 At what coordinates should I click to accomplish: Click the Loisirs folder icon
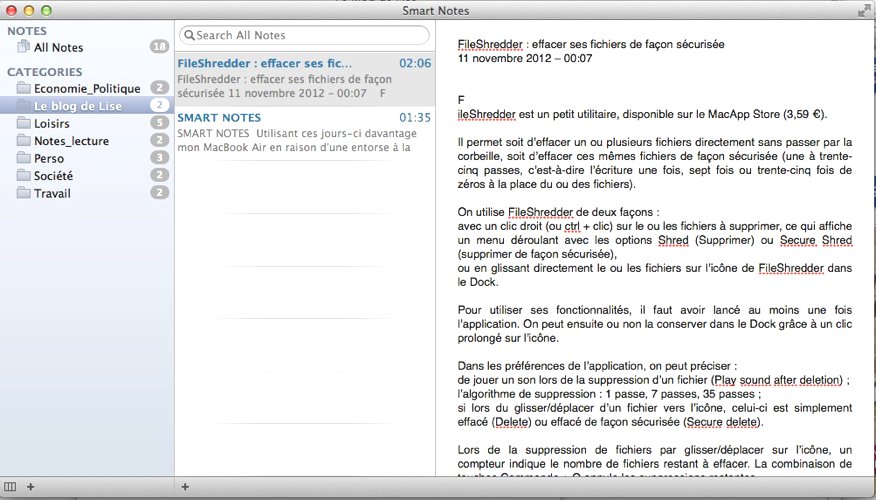coord(24,123)
